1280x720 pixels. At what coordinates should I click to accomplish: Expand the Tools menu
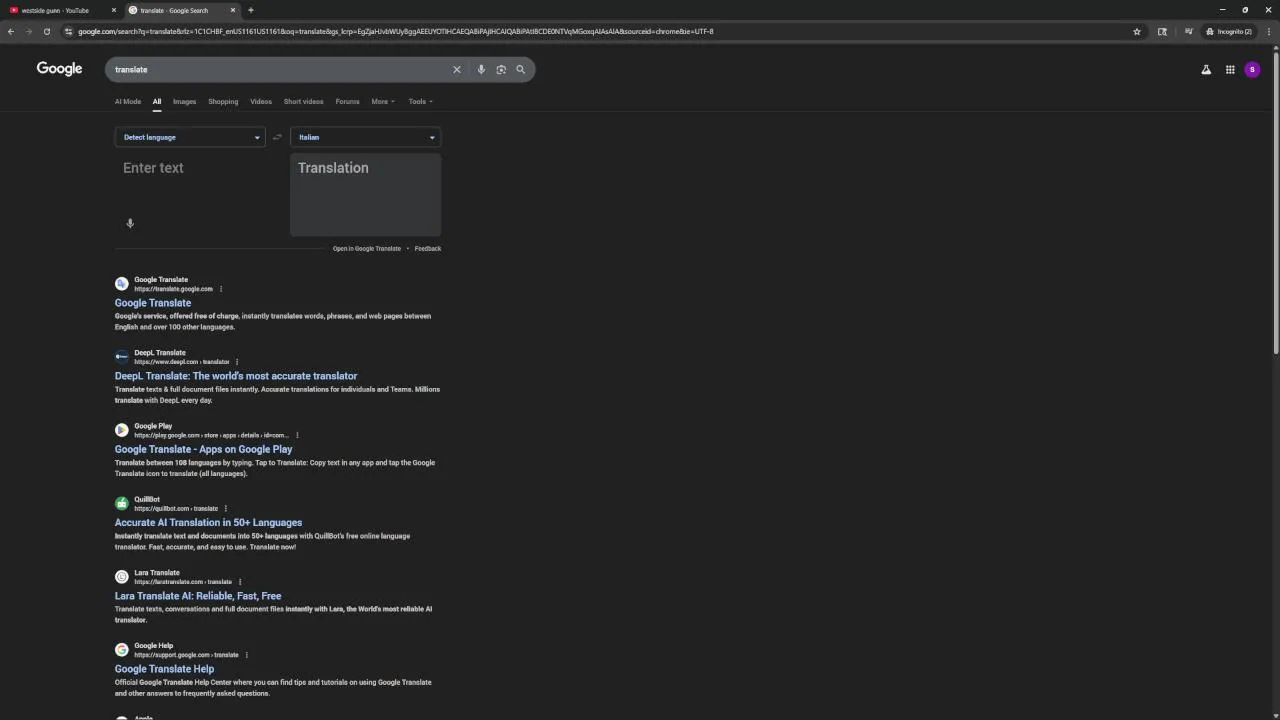(x=420, y=101)
